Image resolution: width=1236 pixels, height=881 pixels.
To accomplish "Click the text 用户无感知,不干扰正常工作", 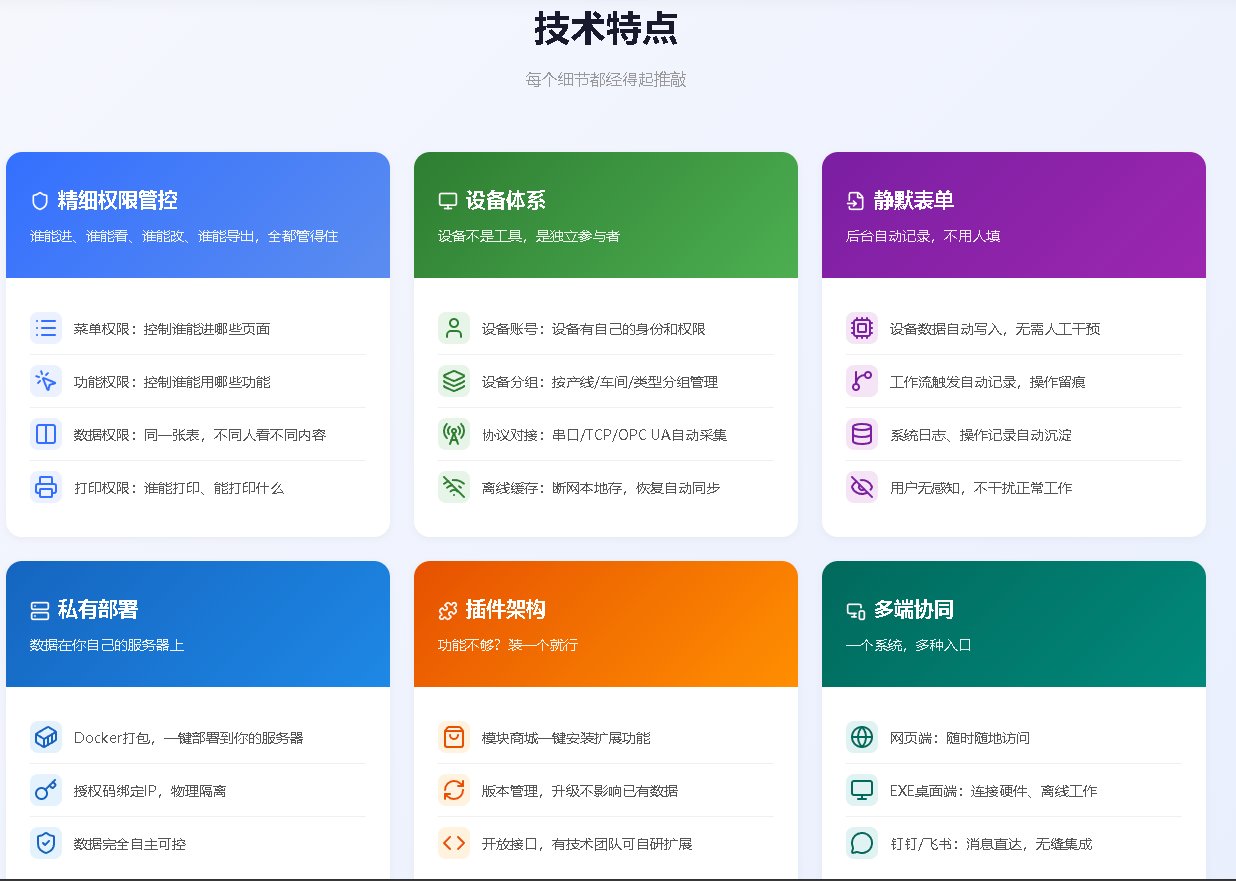I will click(981, 488).
